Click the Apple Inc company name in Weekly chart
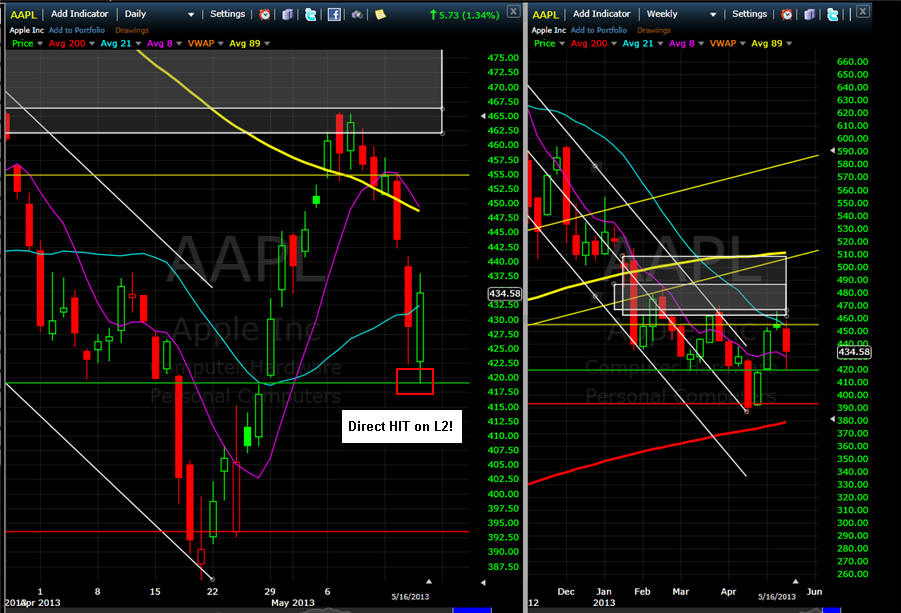 tap(548, 30)
